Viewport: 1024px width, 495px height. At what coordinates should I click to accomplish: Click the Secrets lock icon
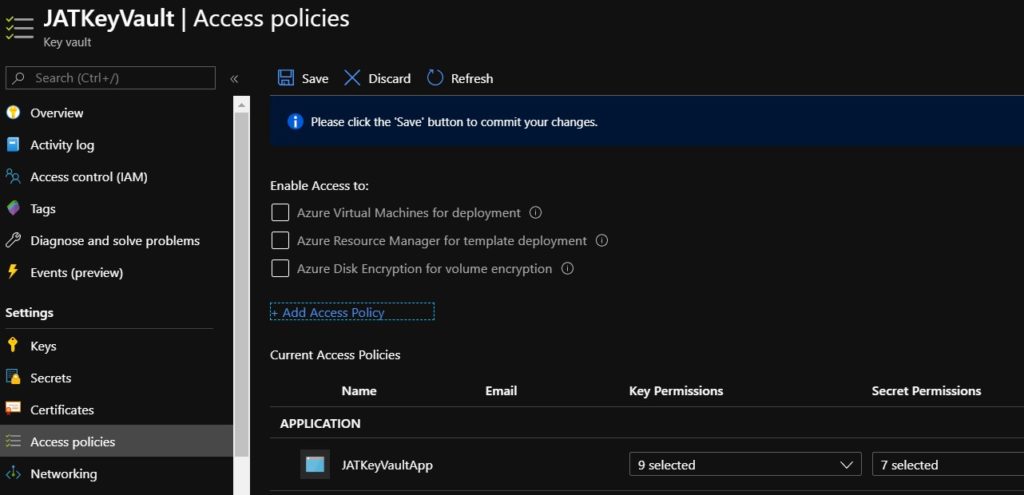pos(13,377)
